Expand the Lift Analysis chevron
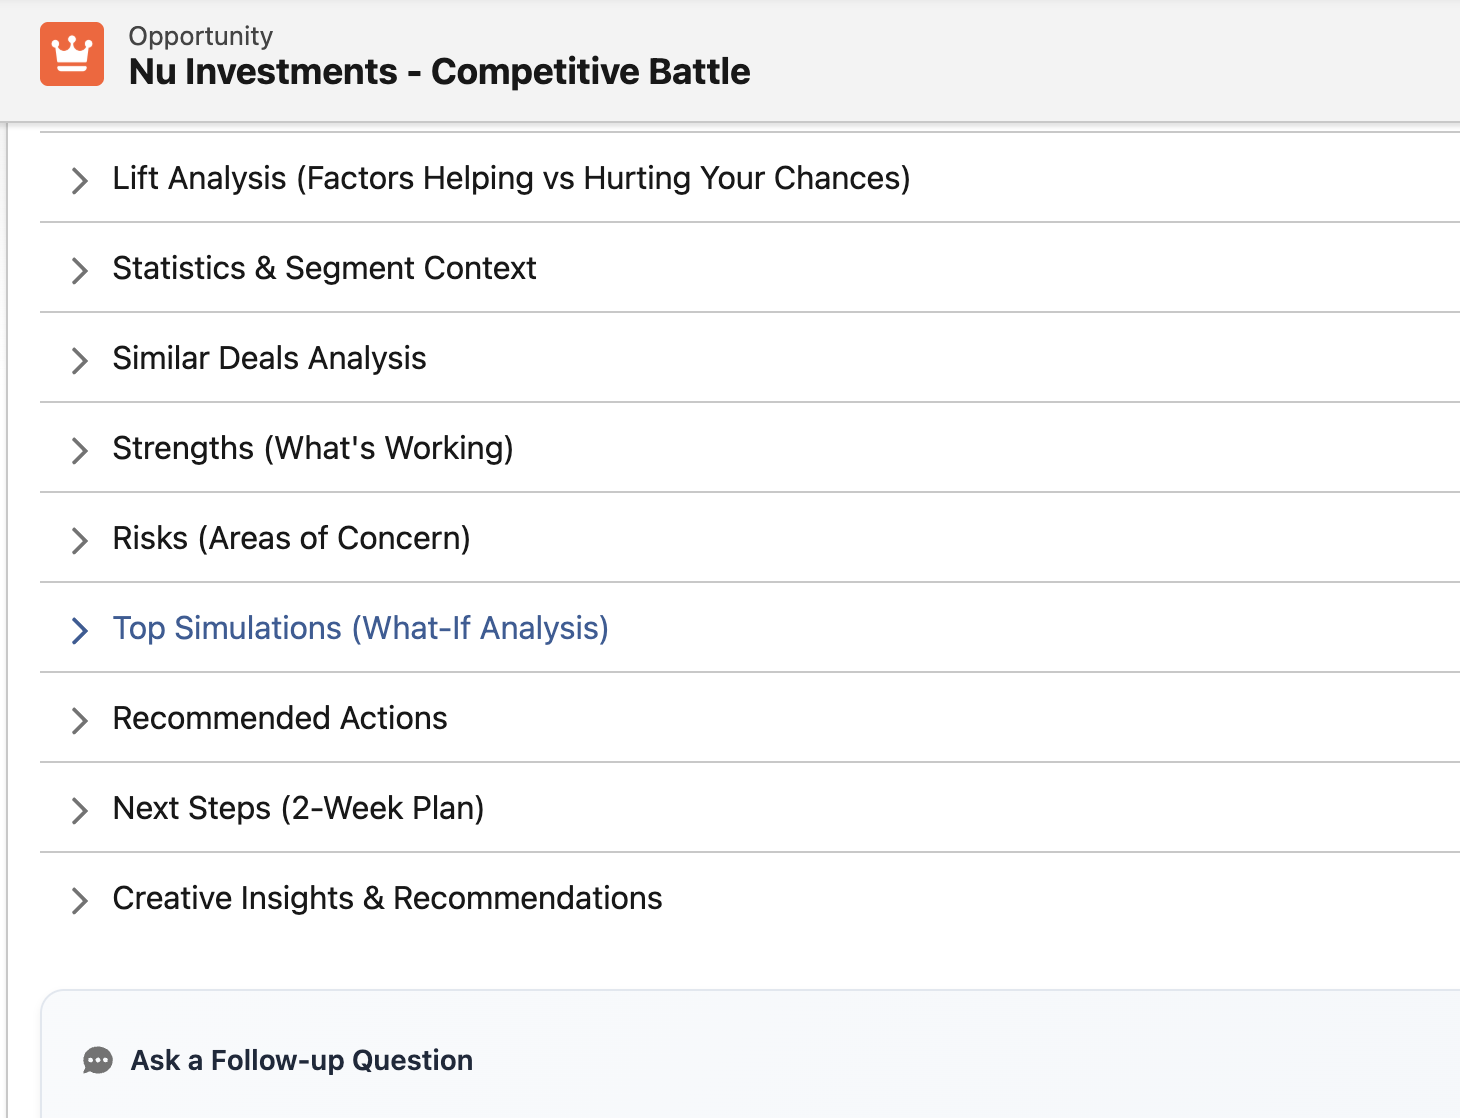The height and width of the screenshot is (1118, 1460). 80,180
